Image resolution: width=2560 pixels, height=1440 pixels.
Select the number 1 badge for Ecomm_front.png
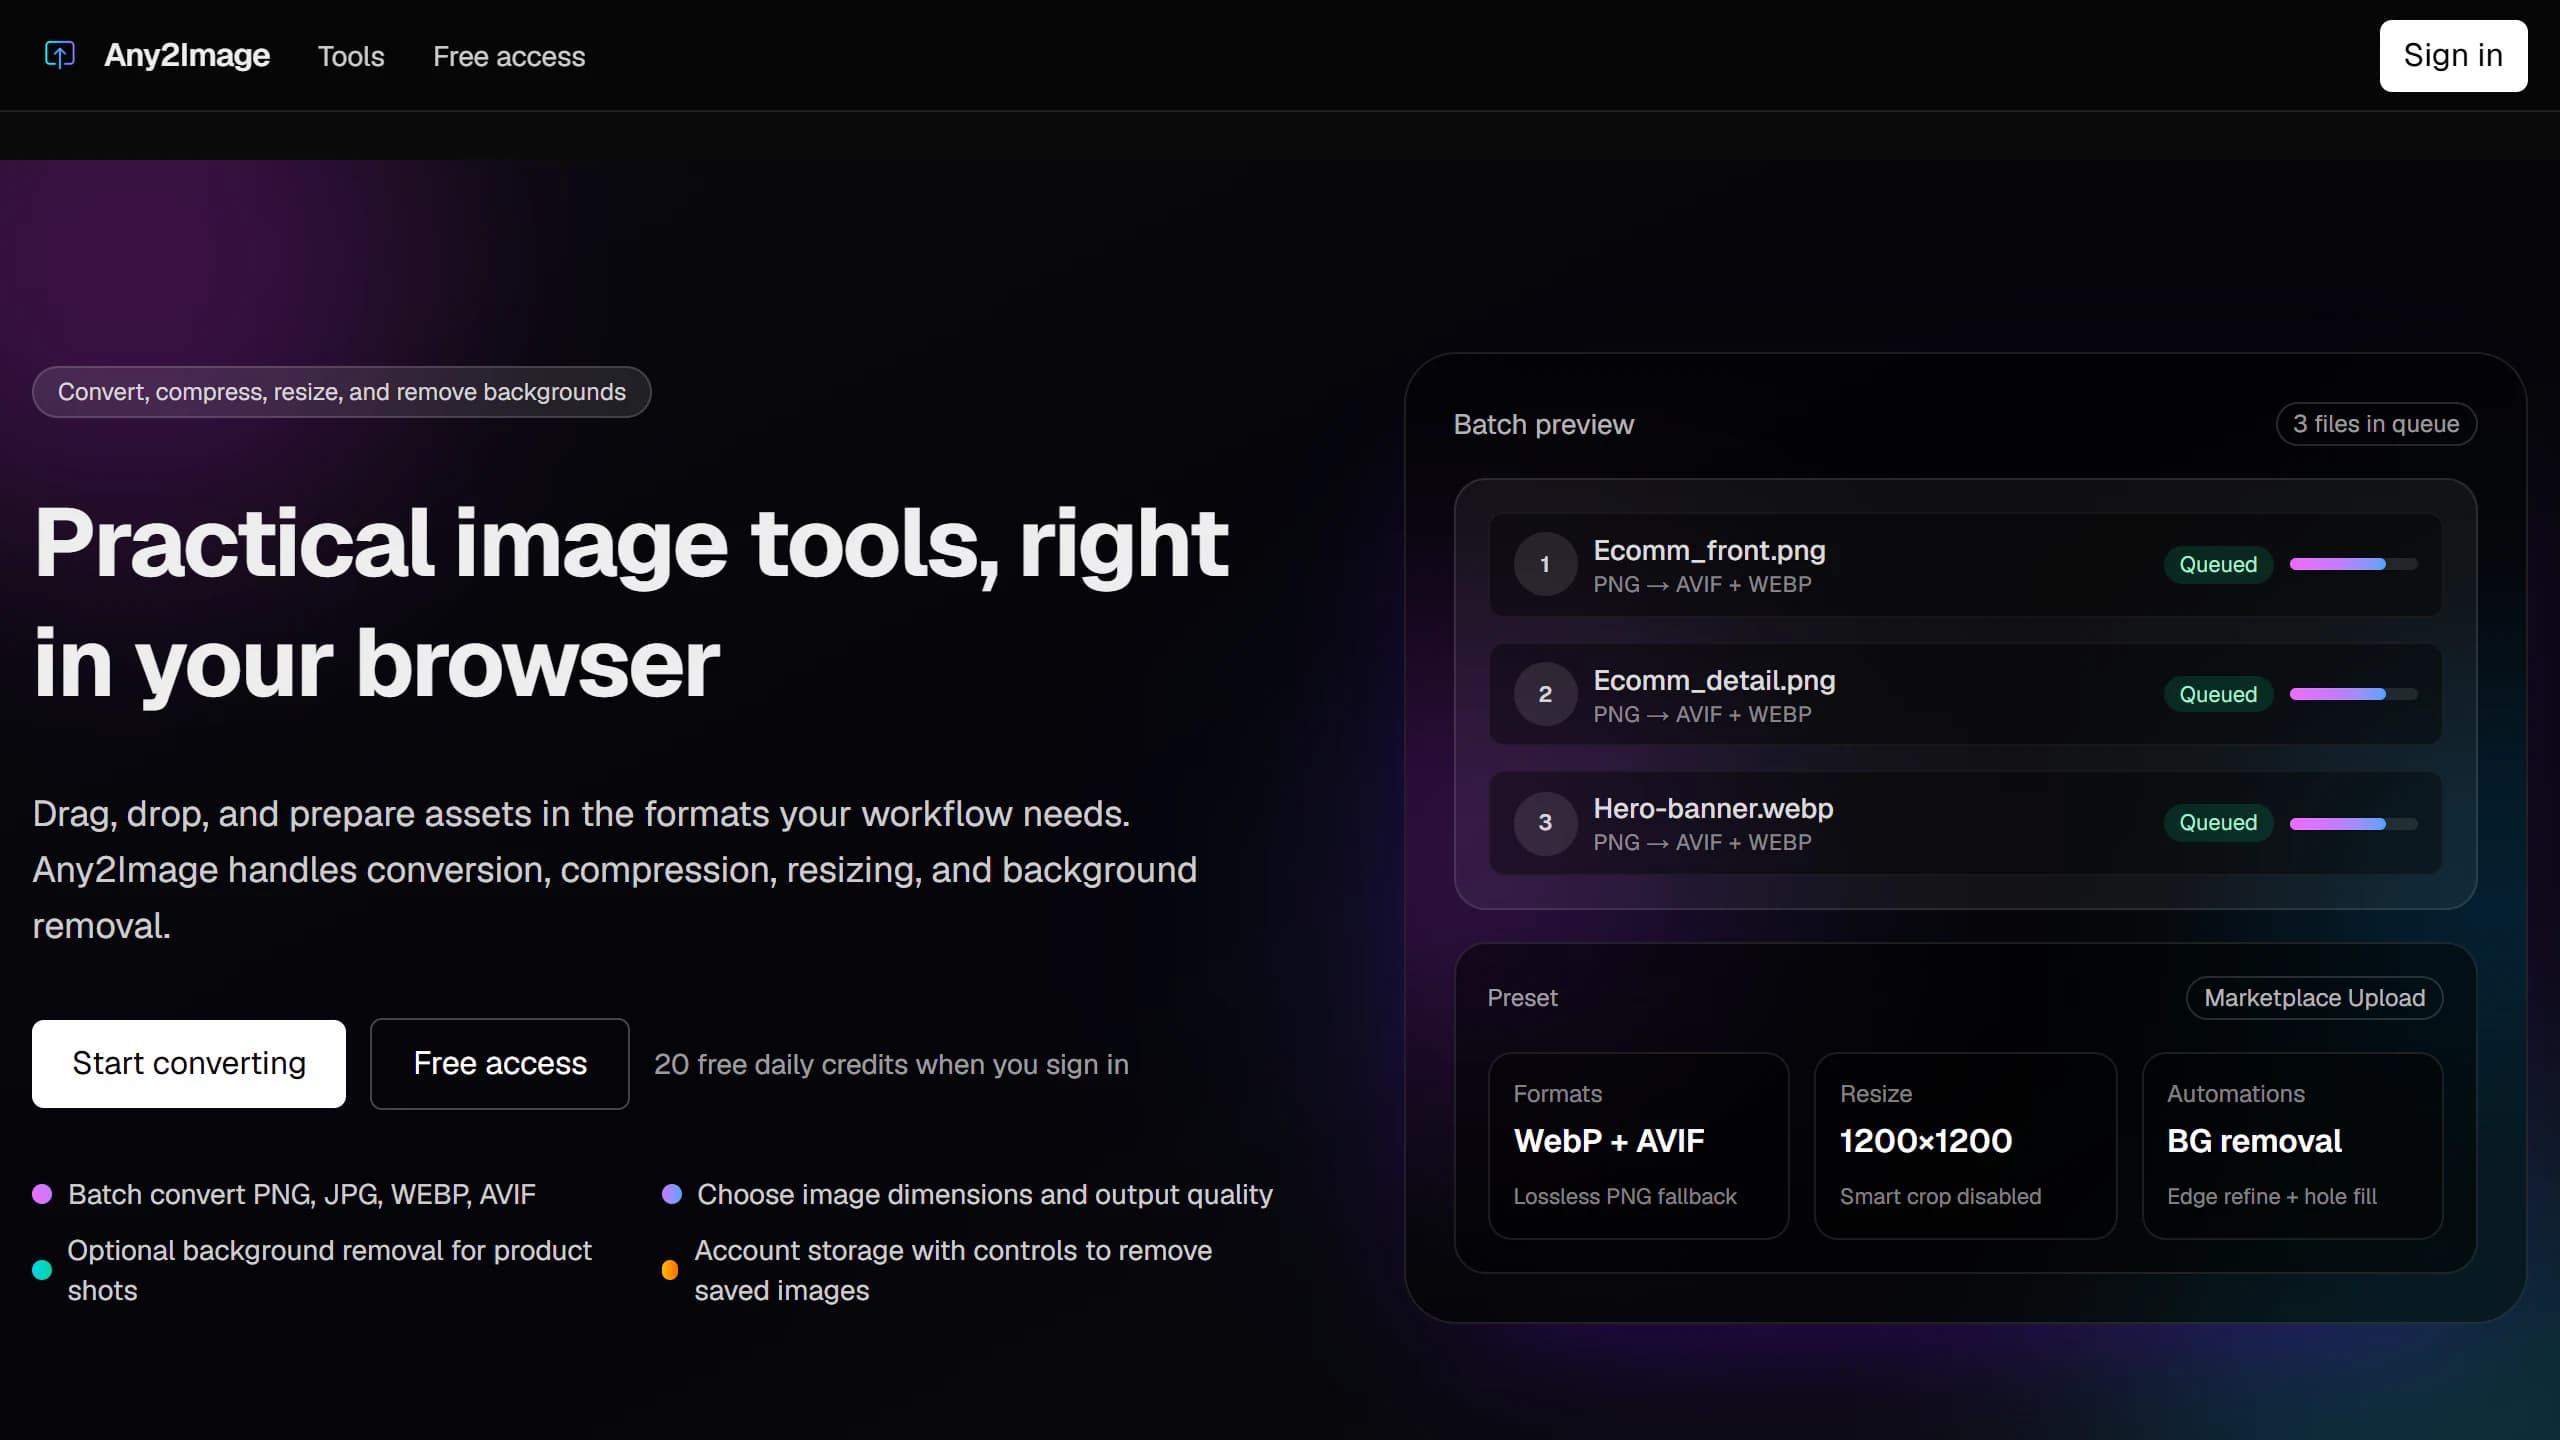pos(1545,564)
